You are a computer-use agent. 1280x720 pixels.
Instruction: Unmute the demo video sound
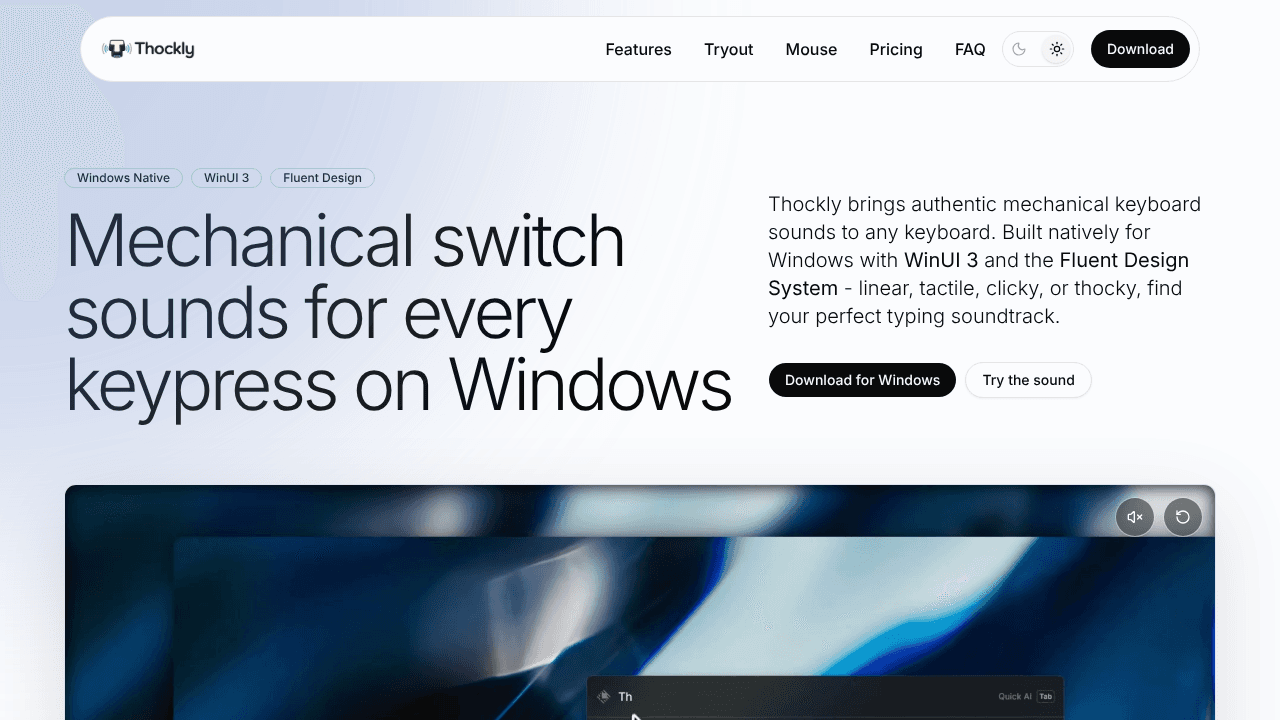point(1135,517)
